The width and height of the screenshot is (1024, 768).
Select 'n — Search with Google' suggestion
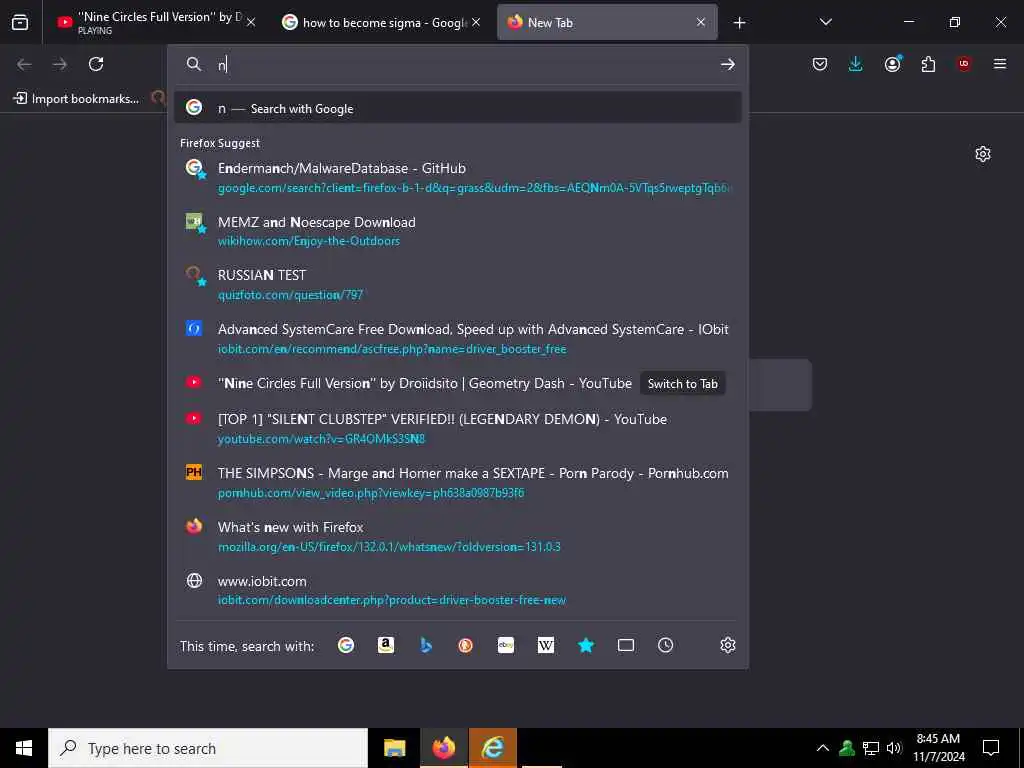coord(458,108)
